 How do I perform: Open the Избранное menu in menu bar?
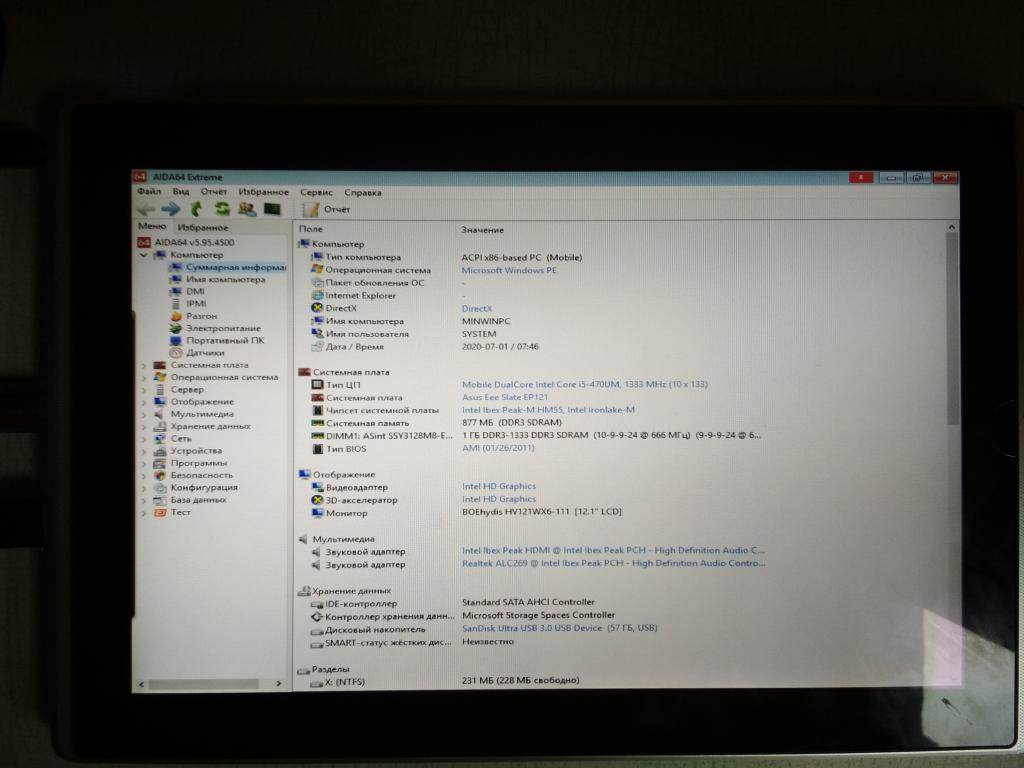click(263, 192)
